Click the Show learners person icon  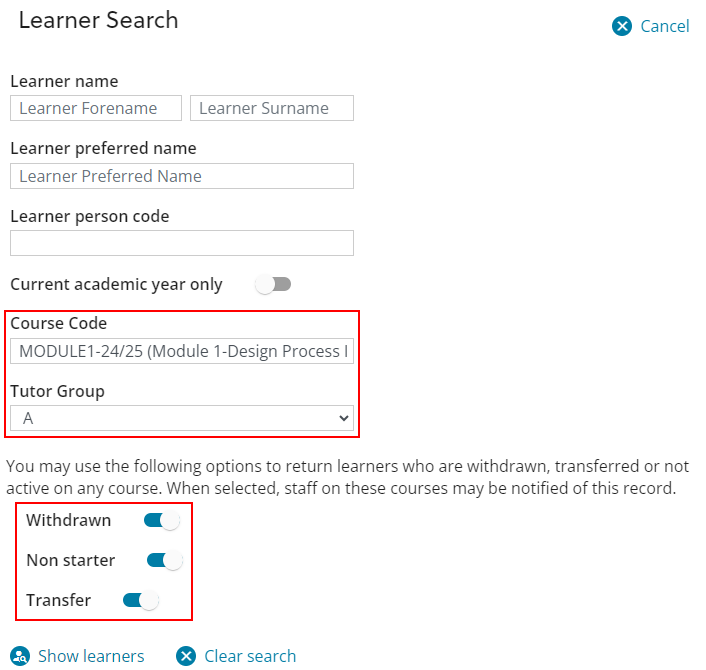pyautogui.click(x=20, y=656)
